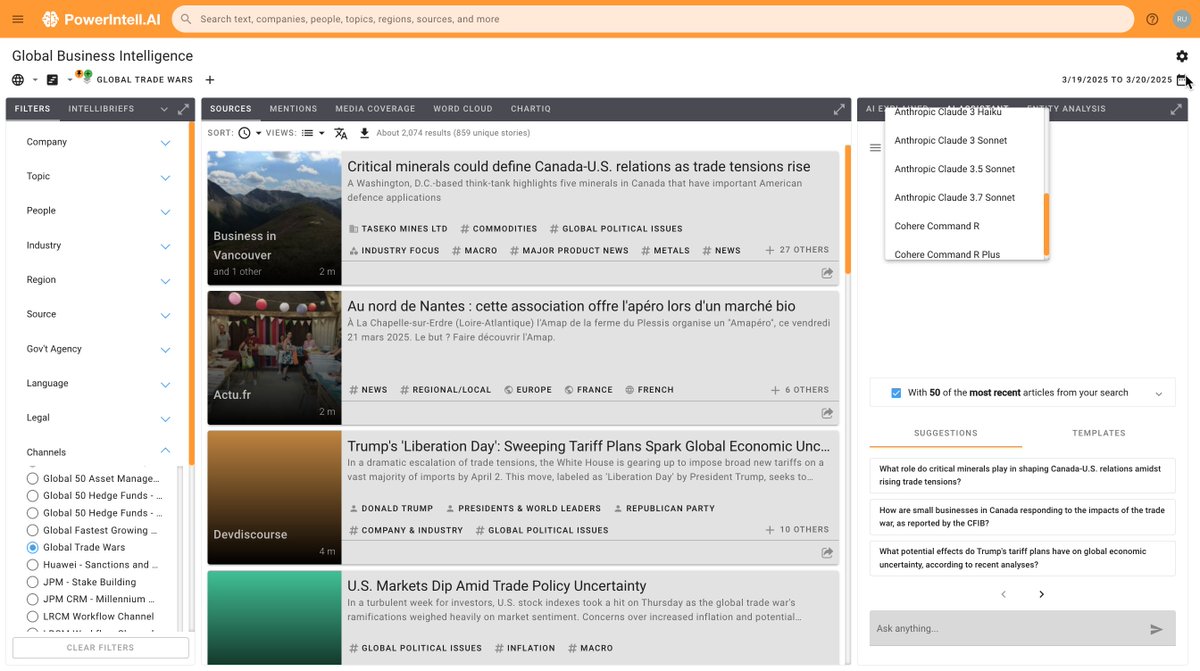Focus the Ask anything input field
Screen dimensions: 1200x671
click(1008, 629)
